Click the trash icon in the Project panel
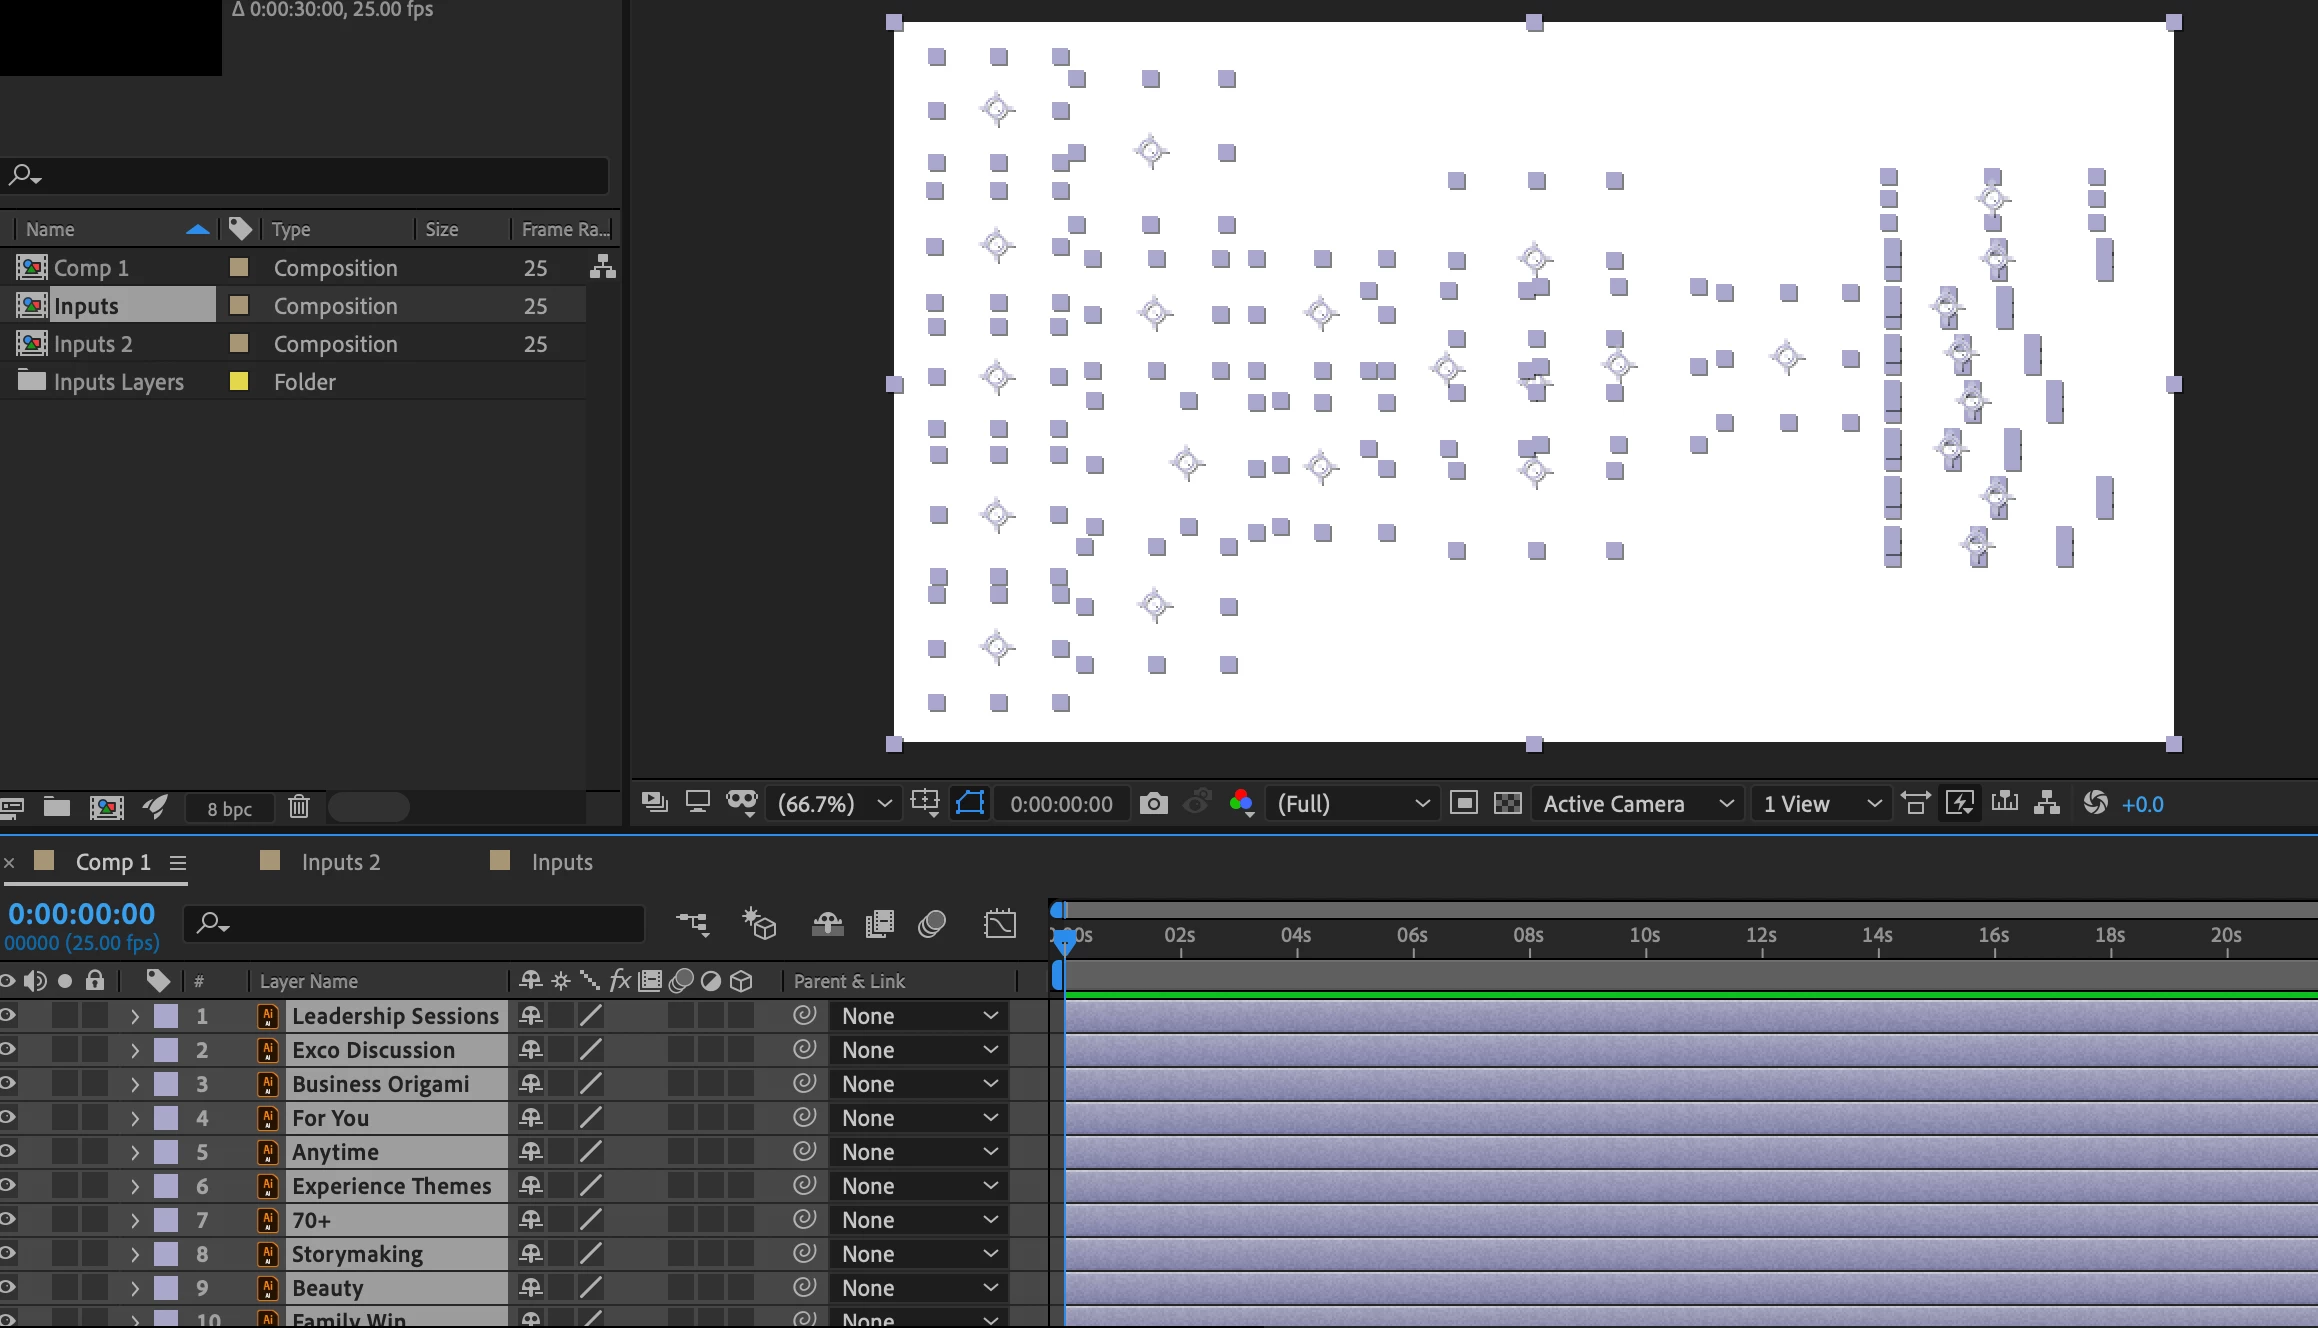This screenshot has width=2318, height=1328. (298, 807)
